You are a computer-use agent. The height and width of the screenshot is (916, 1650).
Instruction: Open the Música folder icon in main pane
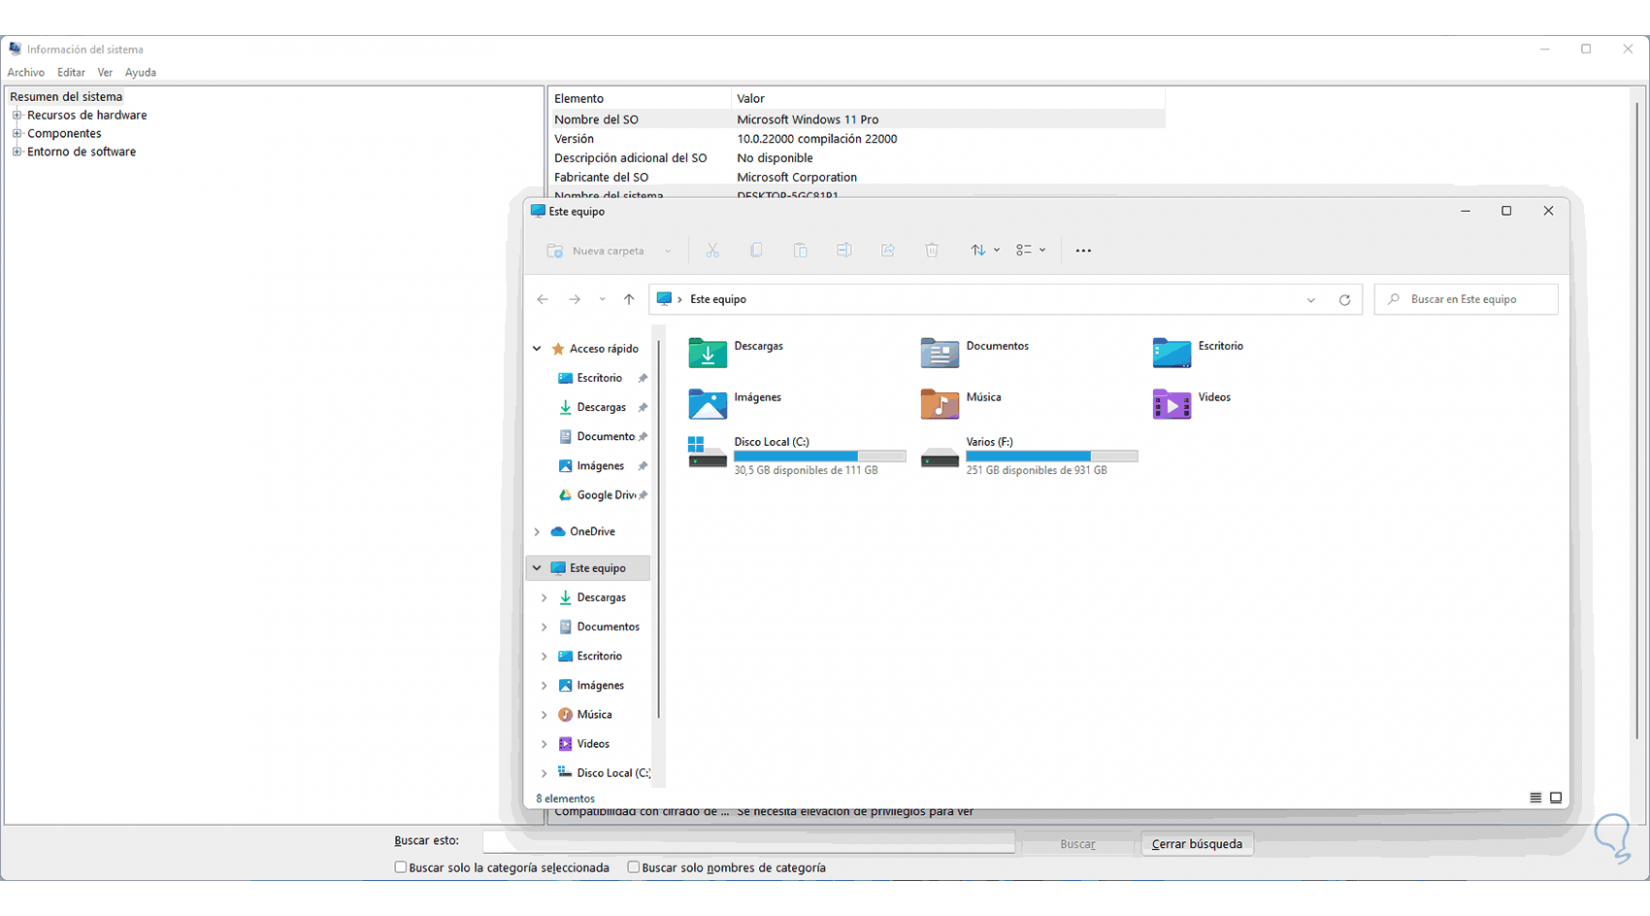click(x=939, y=403)
